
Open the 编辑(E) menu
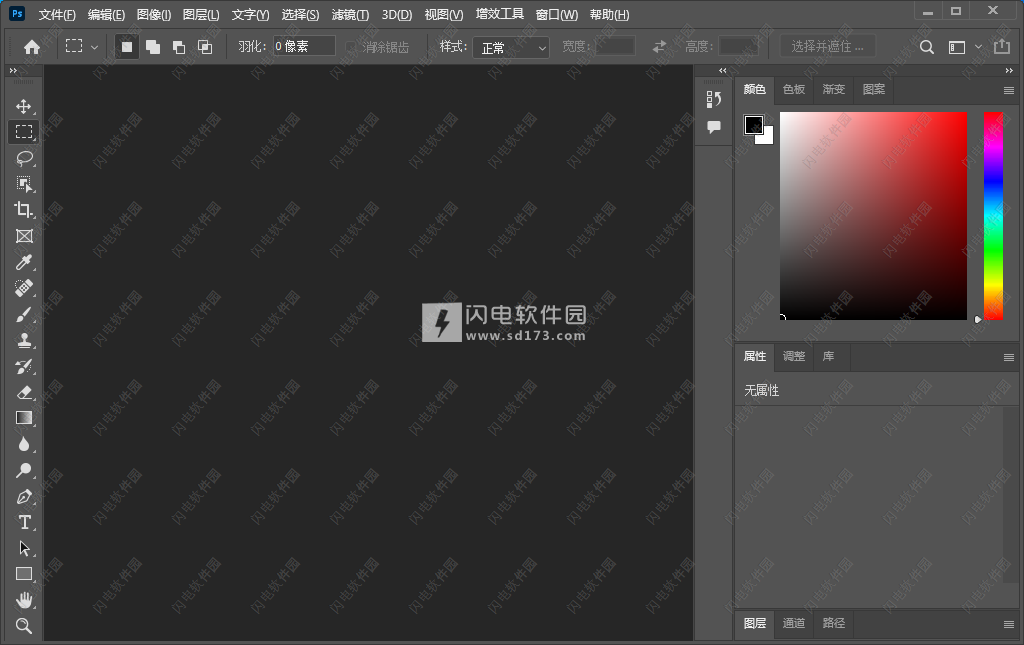(106, 14)
